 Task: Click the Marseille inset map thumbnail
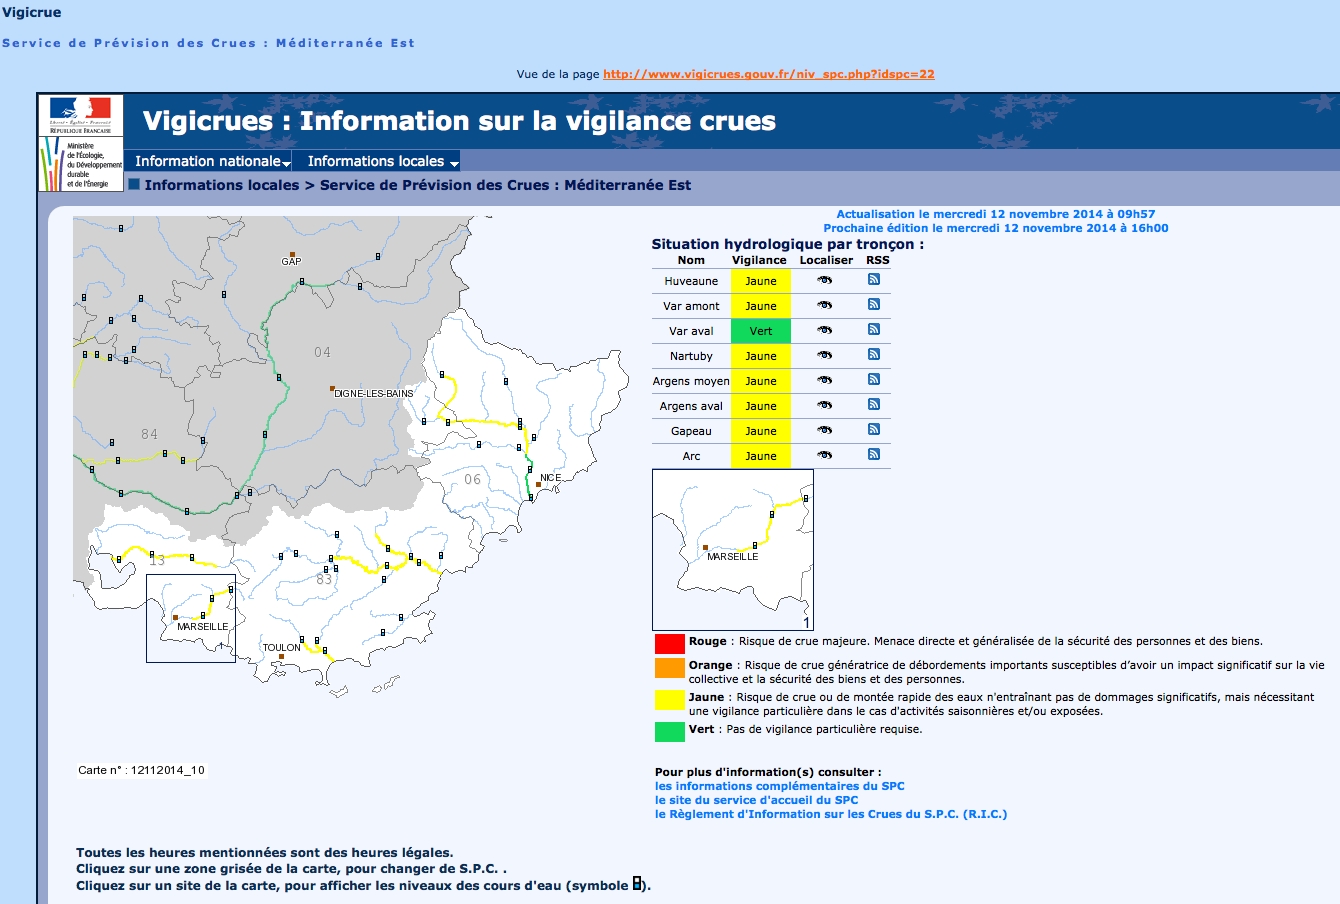point(733,550)
